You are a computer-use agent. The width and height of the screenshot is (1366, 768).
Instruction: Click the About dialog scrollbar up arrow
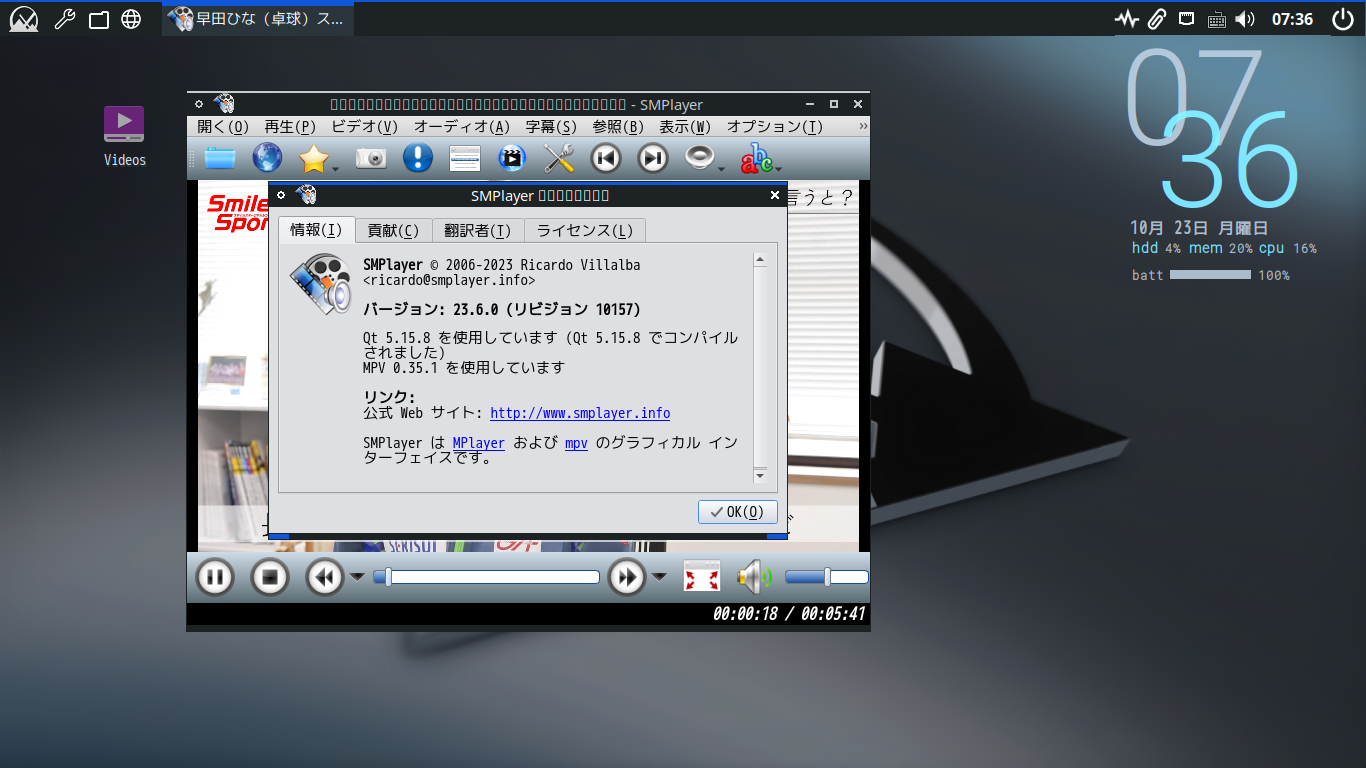click(x=760, y=260)
